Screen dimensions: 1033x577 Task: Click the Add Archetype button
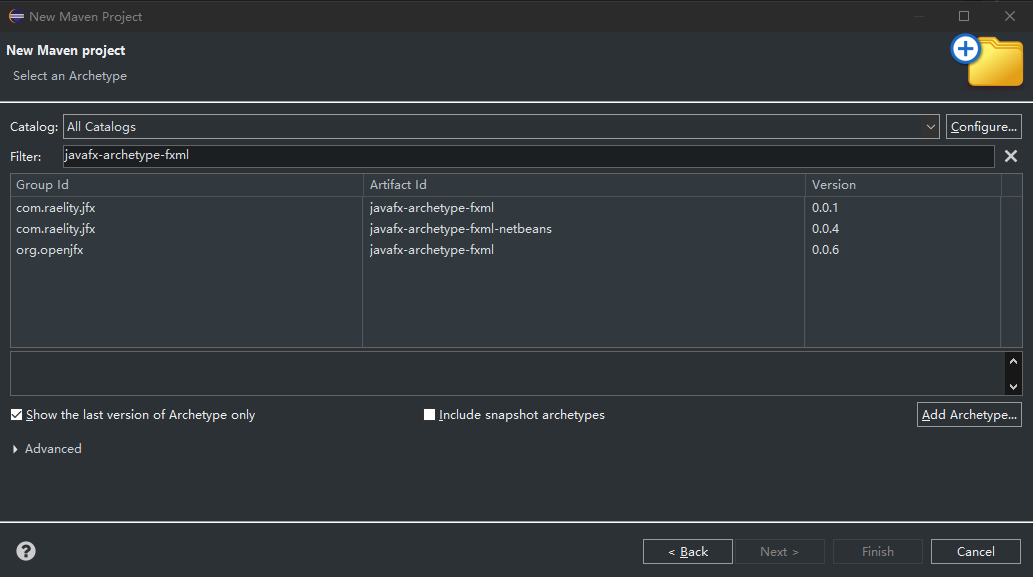968,414
